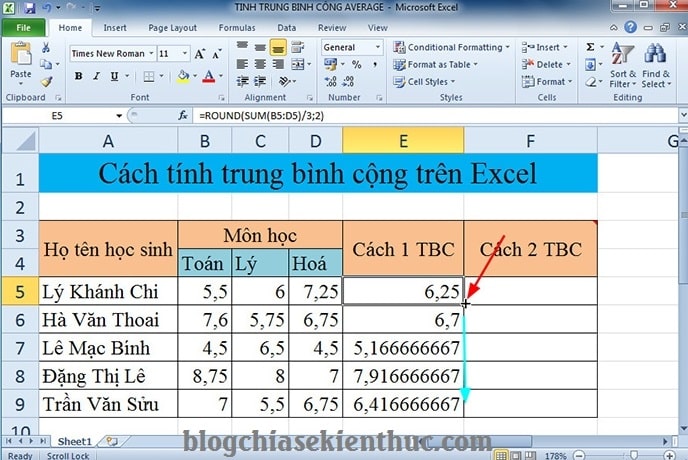Switch to the Insert tab

click(x=115, y=28)
